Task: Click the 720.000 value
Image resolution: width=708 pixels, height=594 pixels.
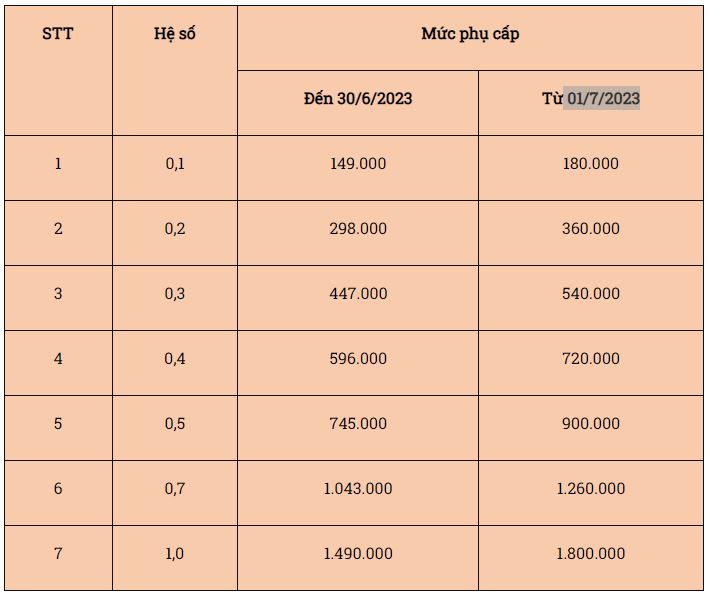Action: [x=591, y=358]
